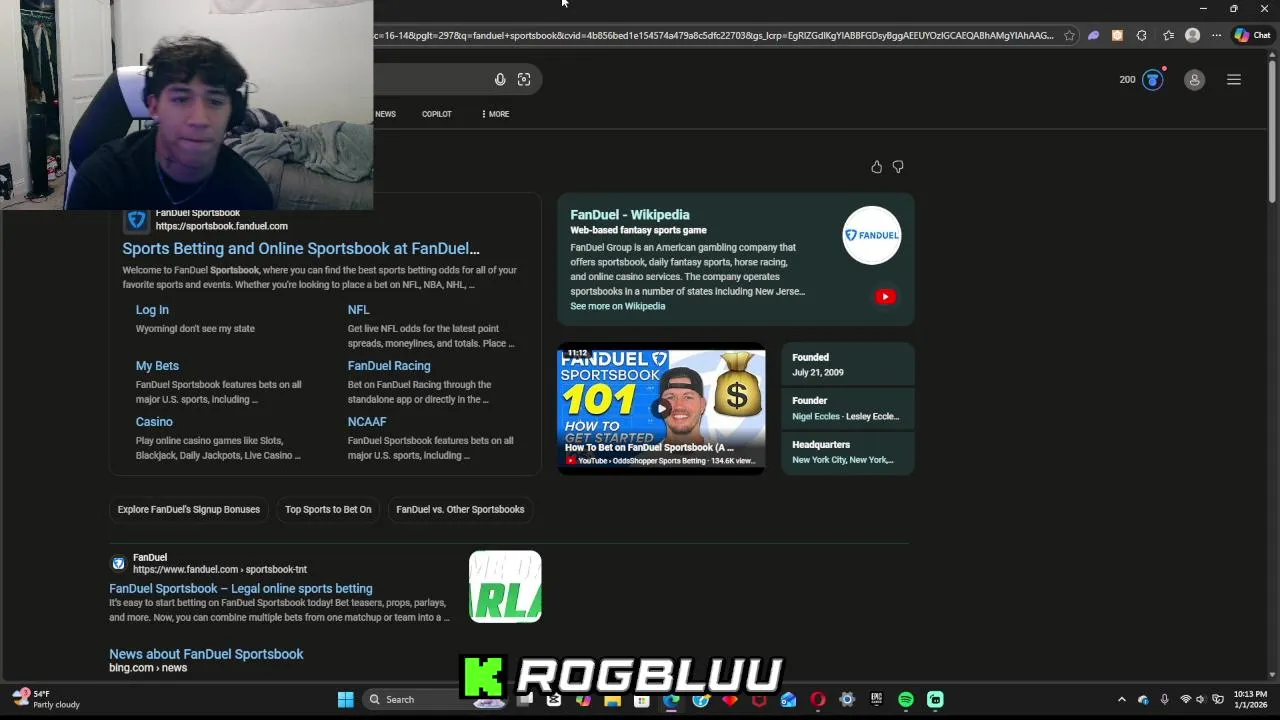Open network Wi-Fi settings in system tray

[x=1186, y=700]
